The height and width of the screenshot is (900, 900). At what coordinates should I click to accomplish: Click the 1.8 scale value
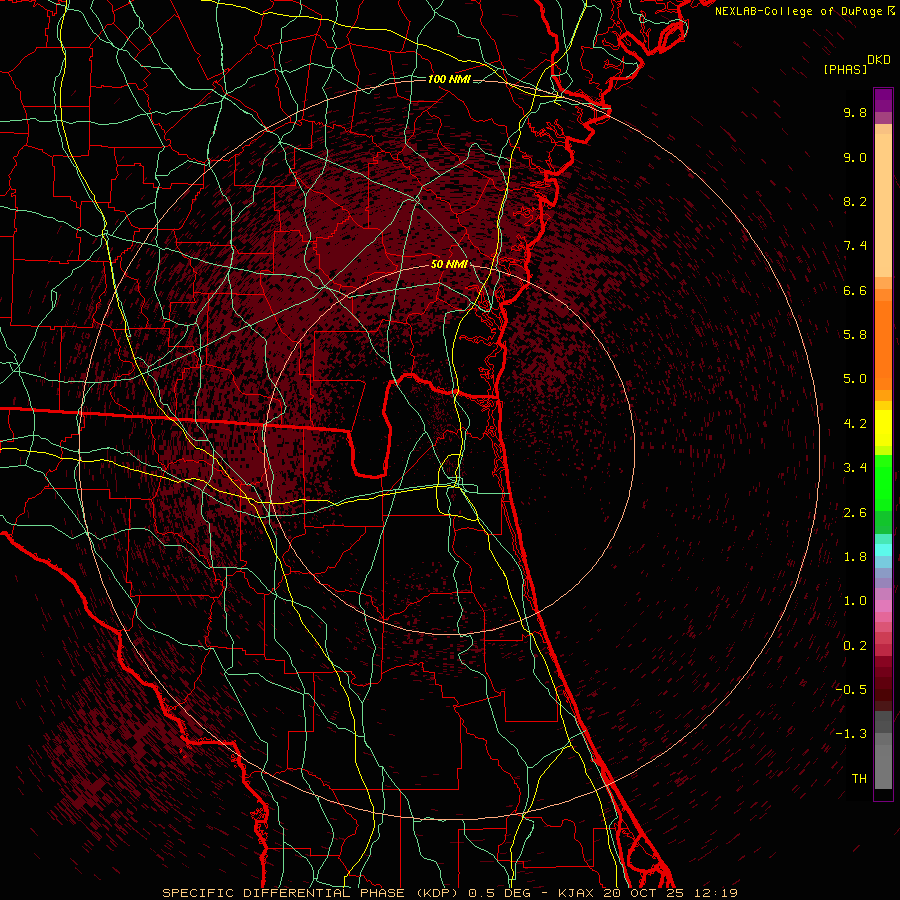pyautogui.click(x=855, y=557)
